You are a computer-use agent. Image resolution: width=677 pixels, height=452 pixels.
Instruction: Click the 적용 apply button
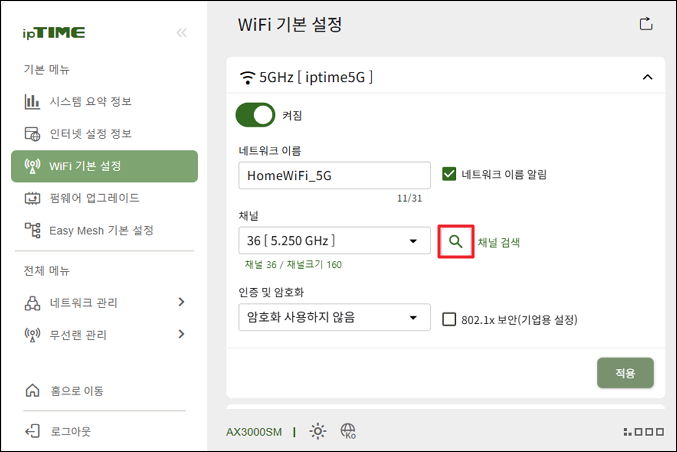click(x=625, y=373)
